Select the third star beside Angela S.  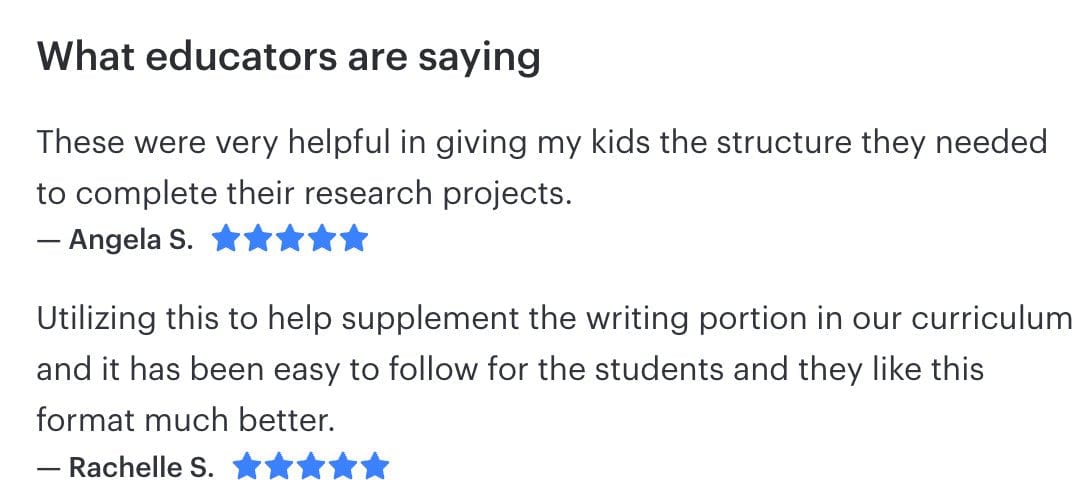coord(291,240)
